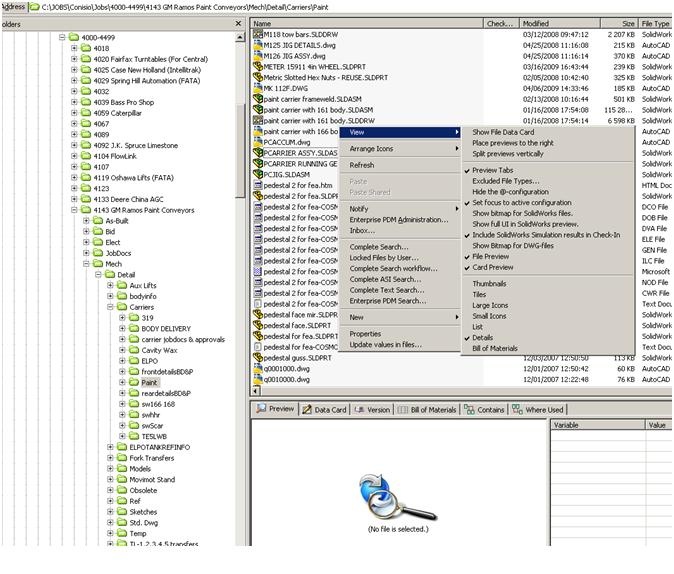Image resolution: width=674 pixels, height=574 pixels.
Task: Click the Version tab icon
Action: tap(359, 409)
